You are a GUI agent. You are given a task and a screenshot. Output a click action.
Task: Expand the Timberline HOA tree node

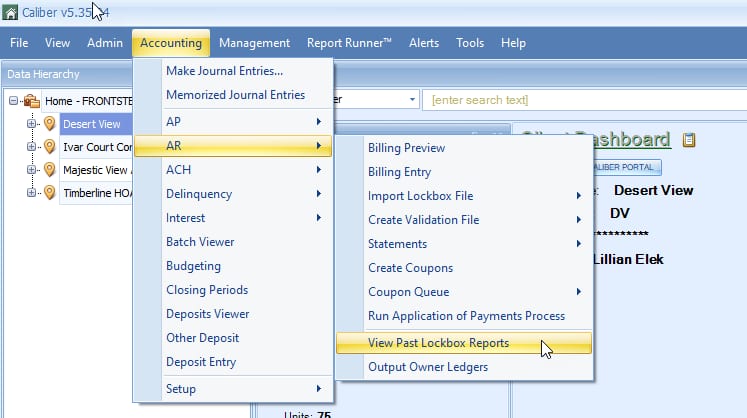[31, 193]
